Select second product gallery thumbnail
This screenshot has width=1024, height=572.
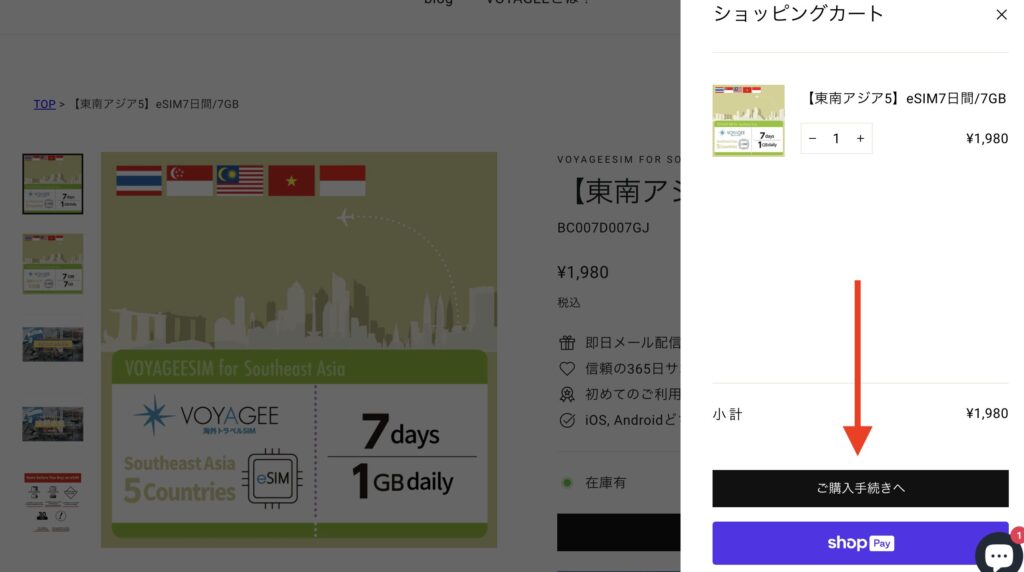coord(53,264)
